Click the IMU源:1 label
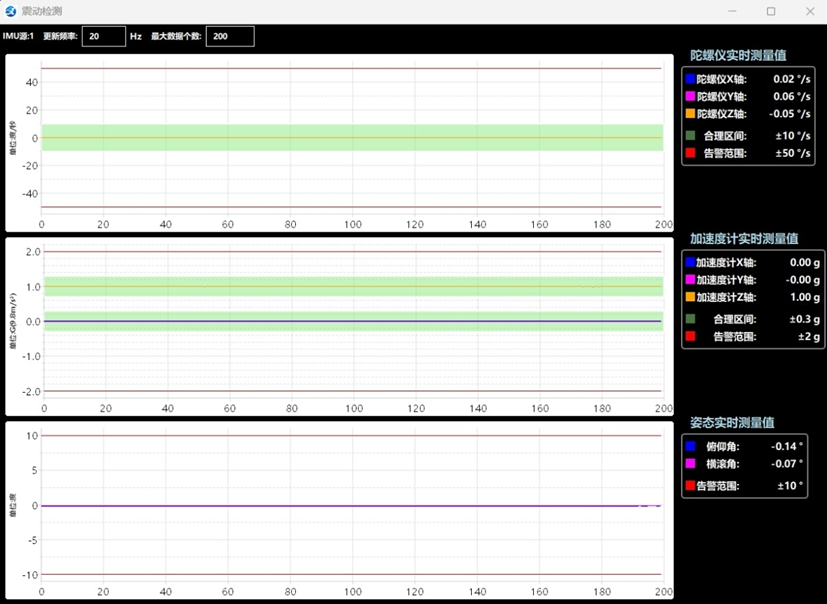This screenshot has width=827, height=604. click(18, 36)
